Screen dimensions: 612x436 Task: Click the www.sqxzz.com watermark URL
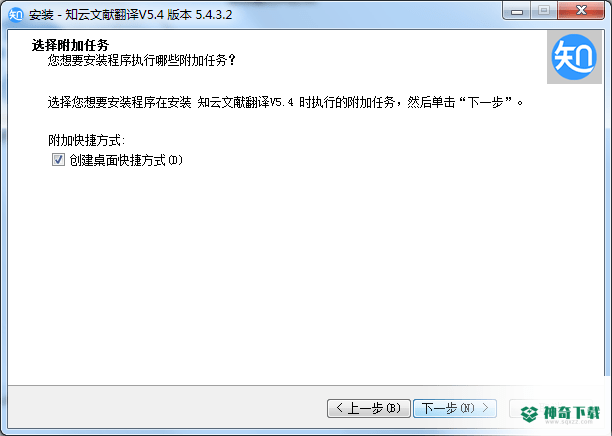point(569,422)
